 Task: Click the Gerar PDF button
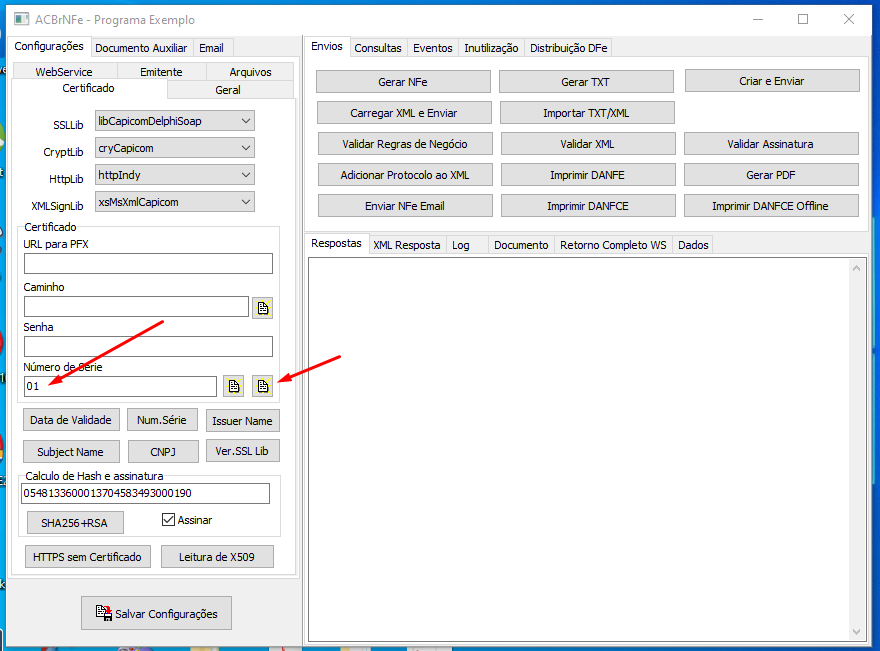[771, 175]
